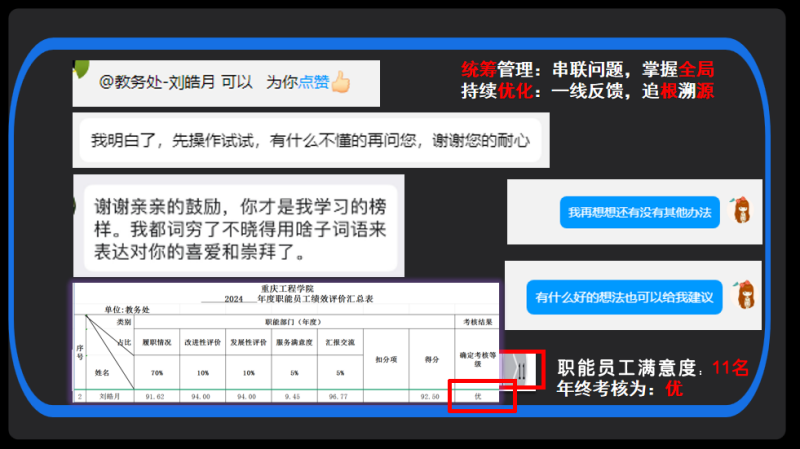The width and height of the screenshot is (800, 449).
Task: Select the blue bubble 我再想想还有没有其他办法
Action: point(640,212)
